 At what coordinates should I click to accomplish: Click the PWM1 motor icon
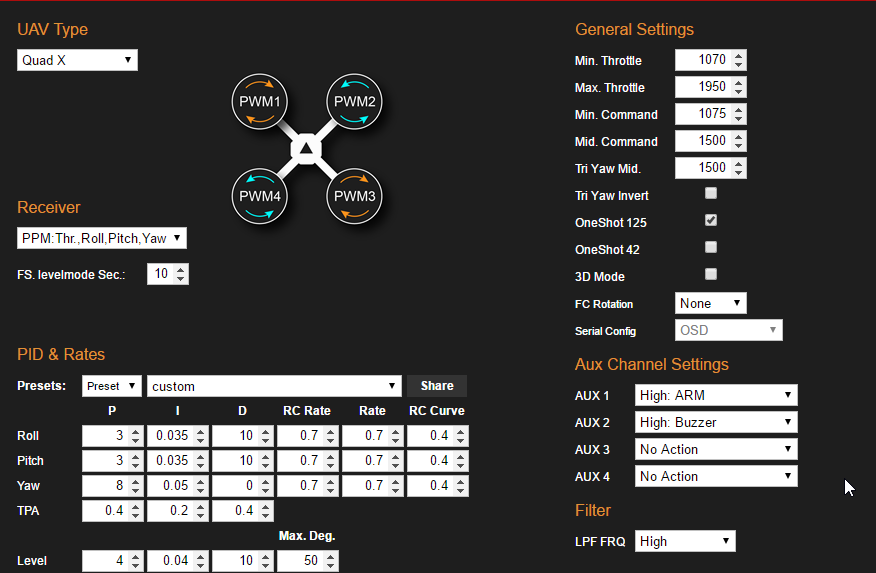[261, 102]
